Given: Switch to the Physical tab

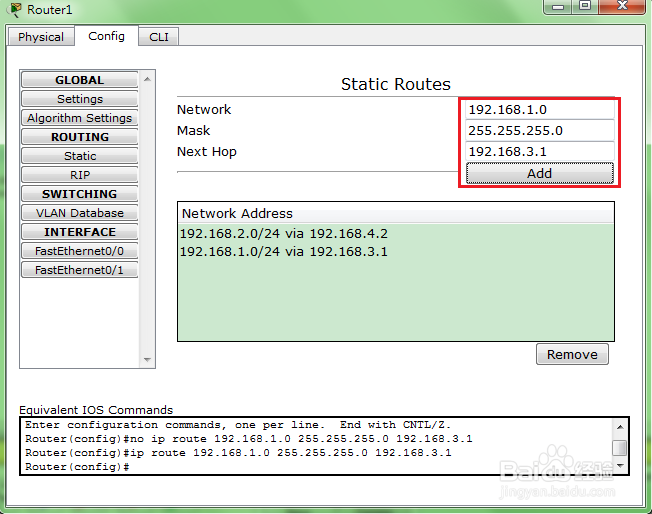Looking at the screenshot, I should 41,37.
